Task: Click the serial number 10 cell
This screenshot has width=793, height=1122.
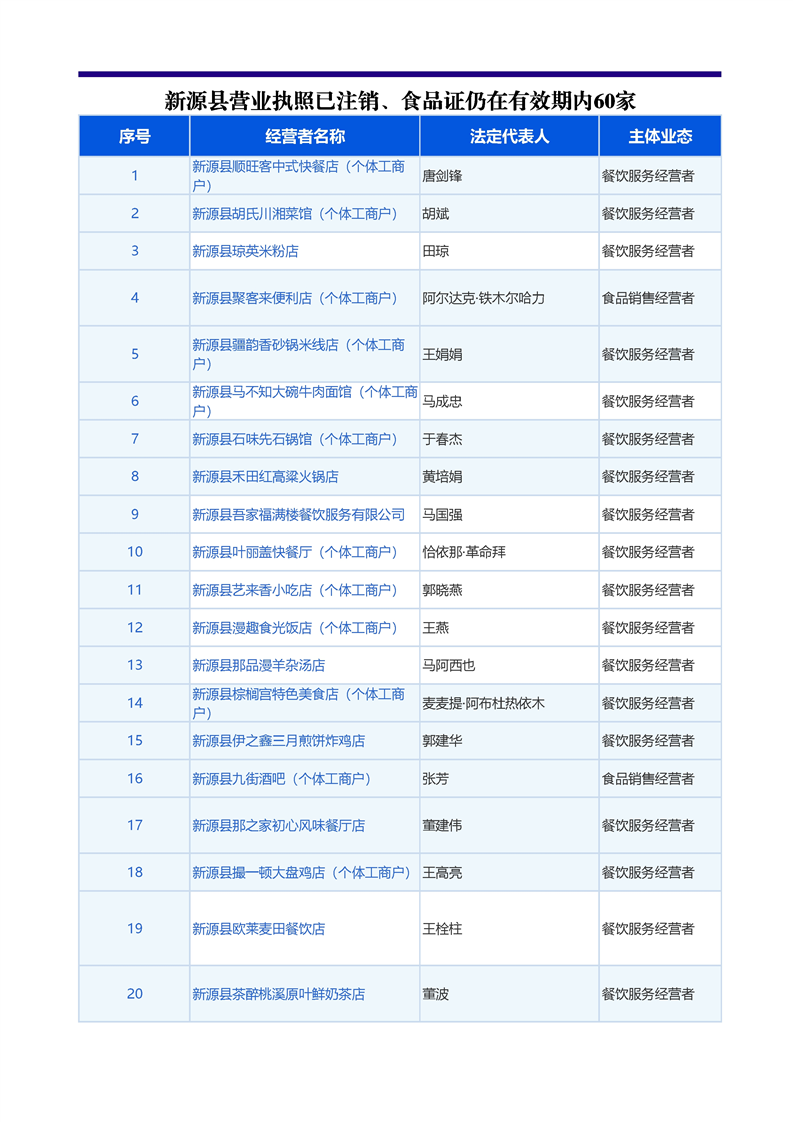Action: [x=134, y=552]
